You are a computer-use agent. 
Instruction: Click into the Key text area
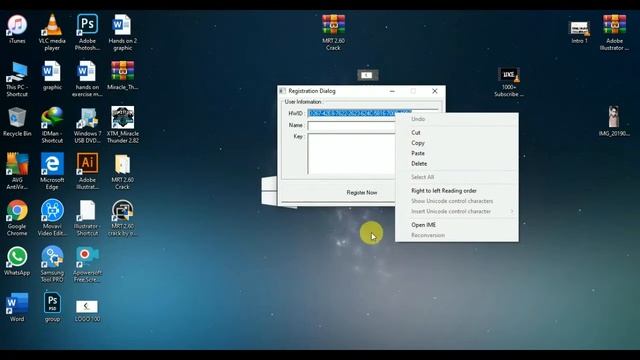pos(351,154)
